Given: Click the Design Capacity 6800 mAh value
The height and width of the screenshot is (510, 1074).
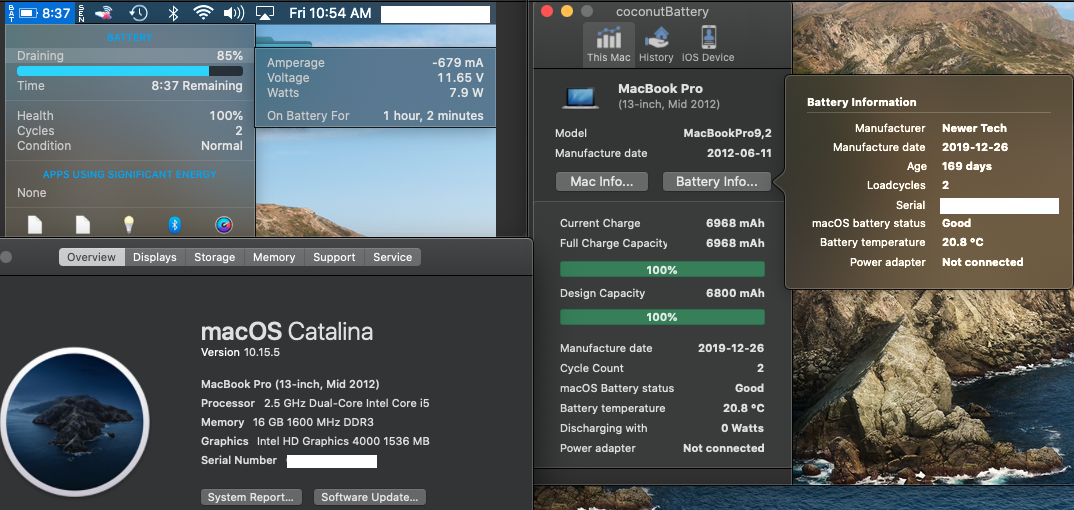Looking at the screenshot, I should click(x=735, y=293).
